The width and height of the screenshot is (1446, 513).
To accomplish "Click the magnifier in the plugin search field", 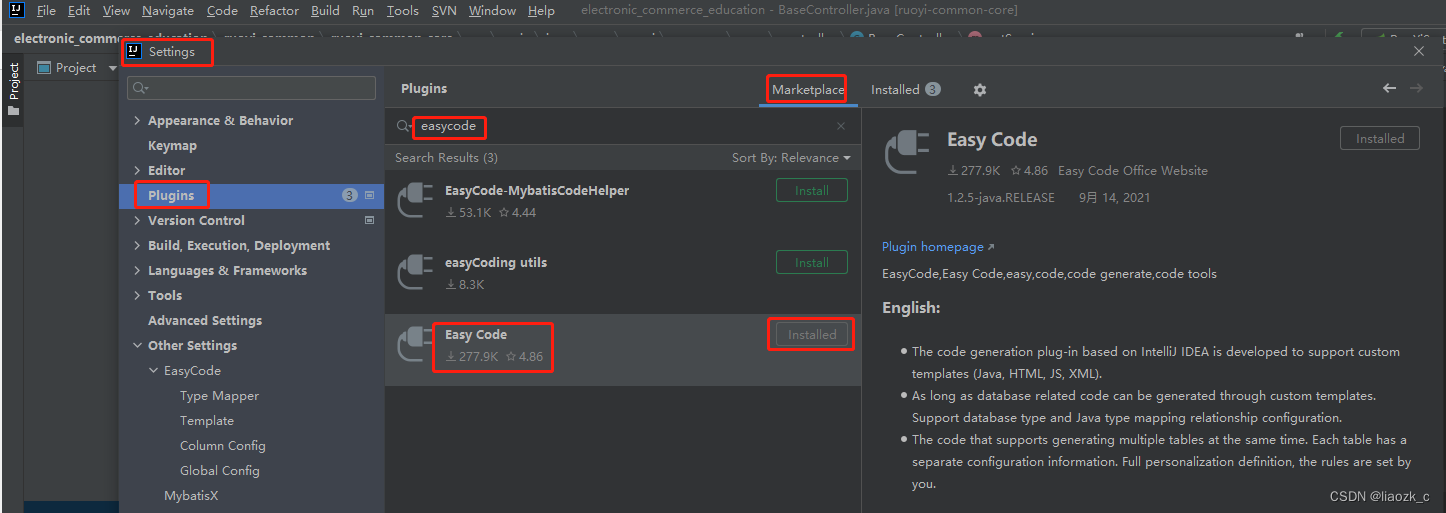I will pyautogui.click(x=403, y=127).
